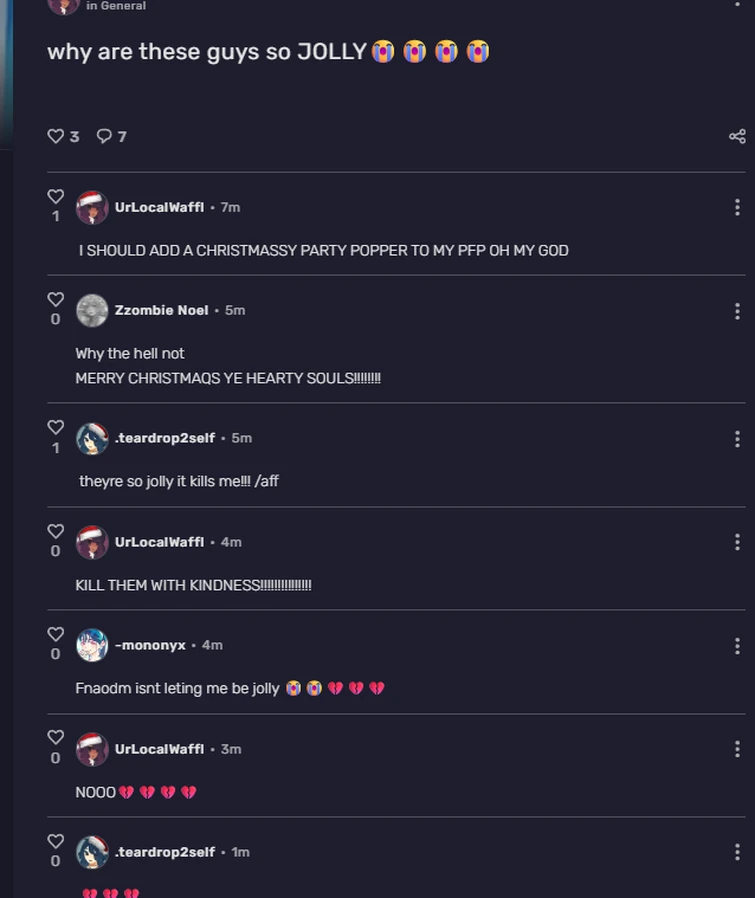Open options menu for UrLocalWaffl's 7m comment

[x=737, y=207]
